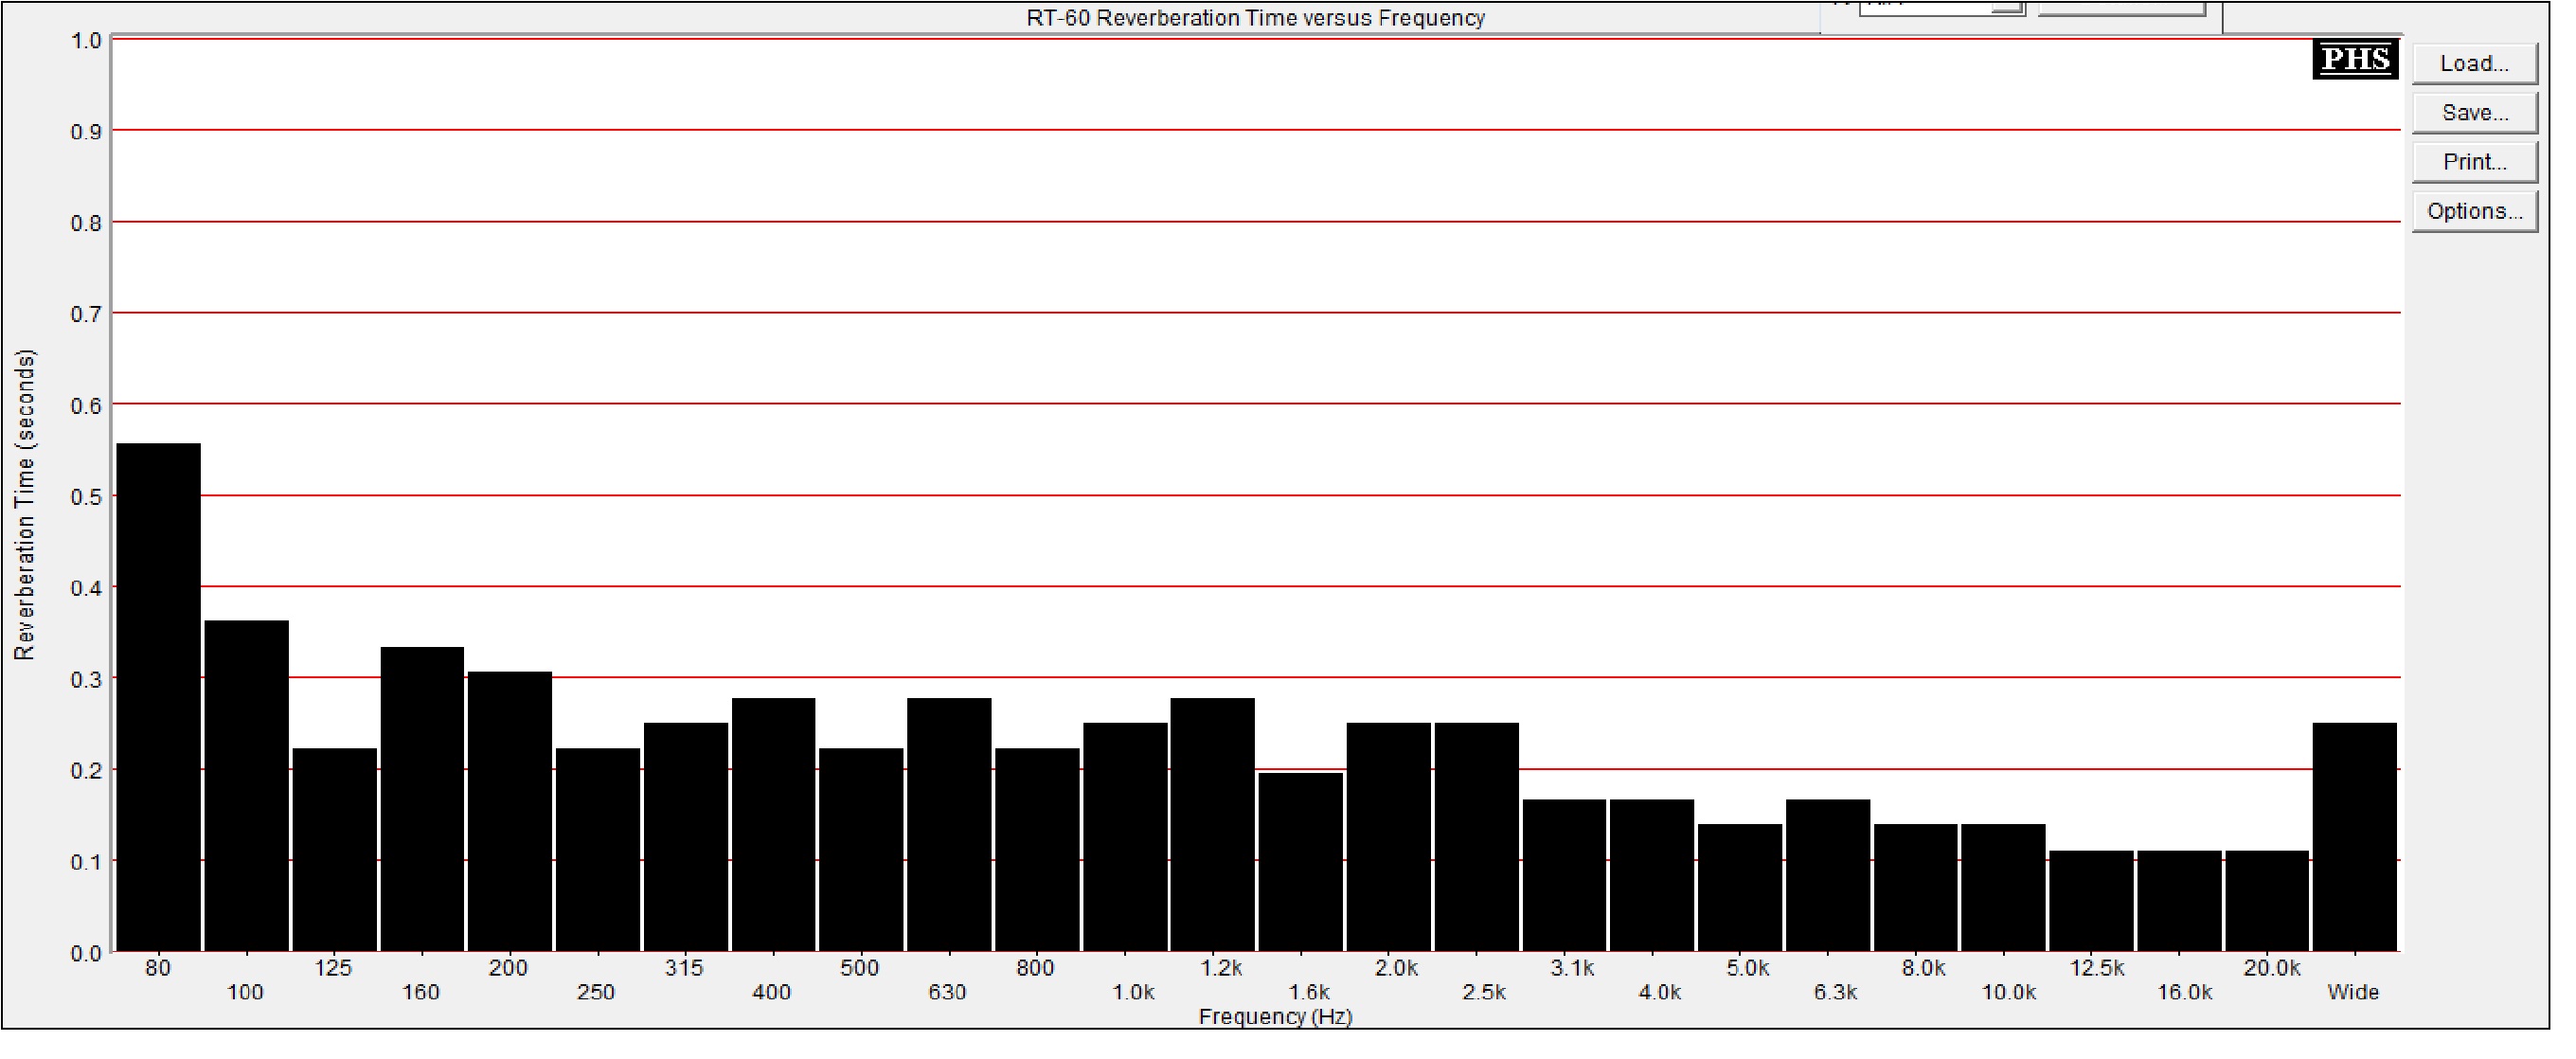Open the Options... dialog
2576x1059 pixels.
(x=2474, y=211)
